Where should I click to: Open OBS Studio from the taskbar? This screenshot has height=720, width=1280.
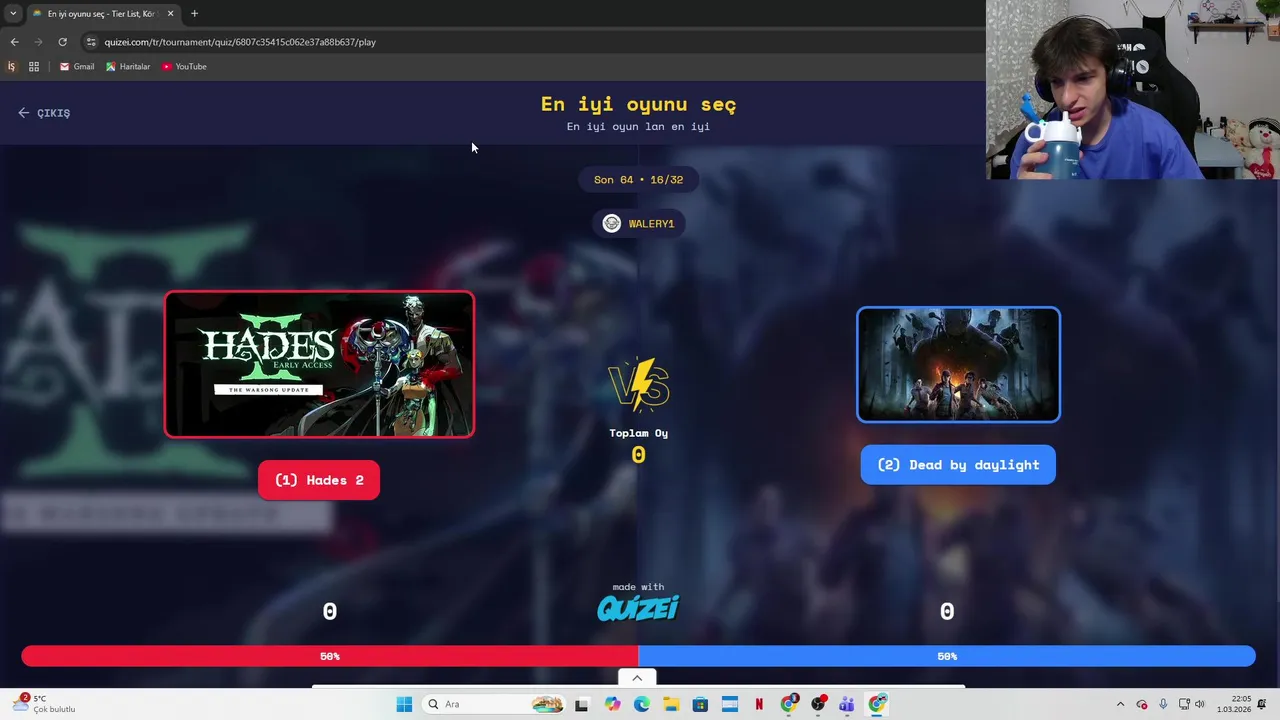tap(818, 704)
